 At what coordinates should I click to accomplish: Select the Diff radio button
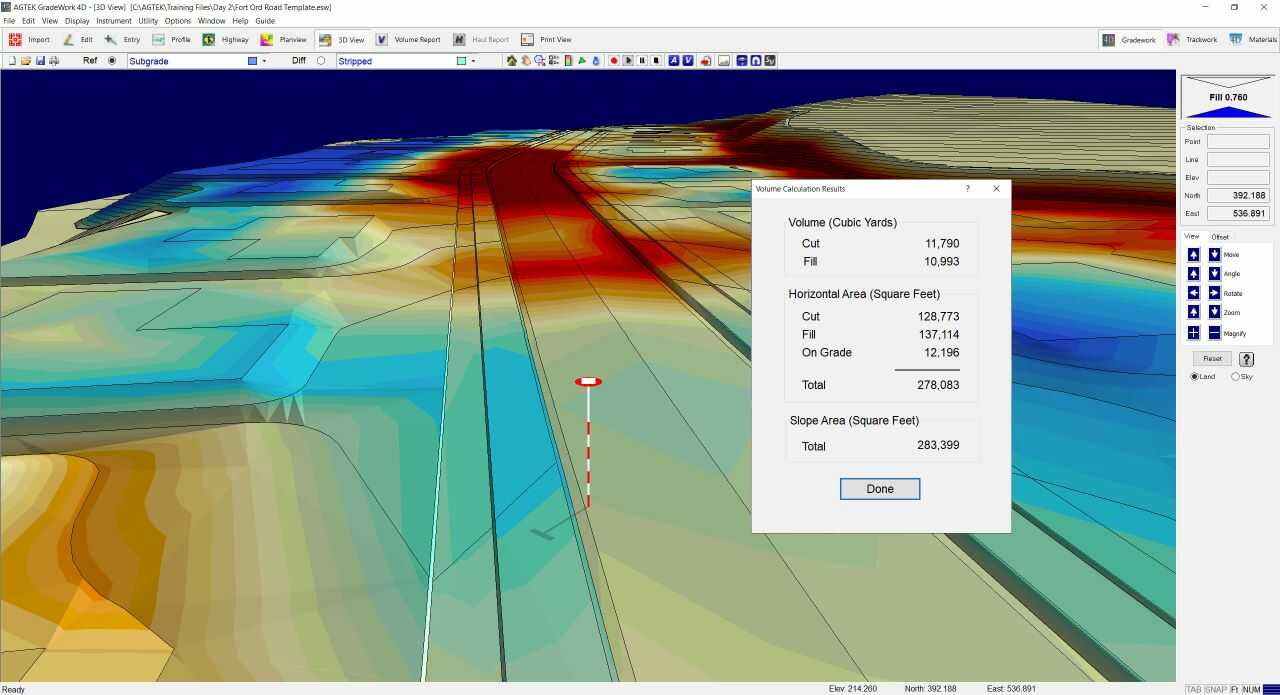tap(321, 61)
